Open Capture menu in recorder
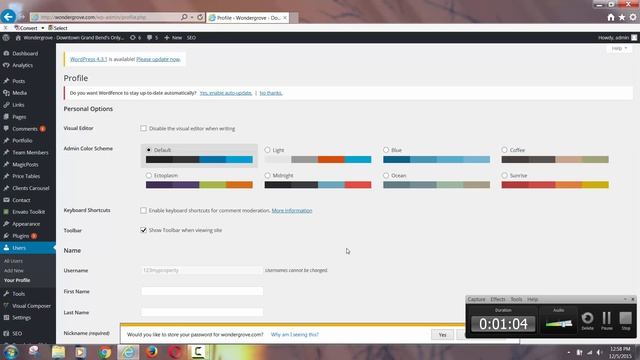Screen dimensions: 640x360 point(476,299)
